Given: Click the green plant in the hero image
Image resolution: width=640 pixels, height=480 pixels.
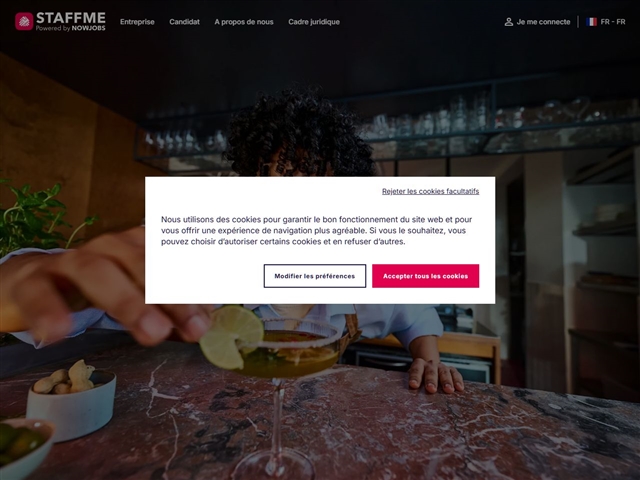Looking at the screenshot, I should click(x=37, y=218).
